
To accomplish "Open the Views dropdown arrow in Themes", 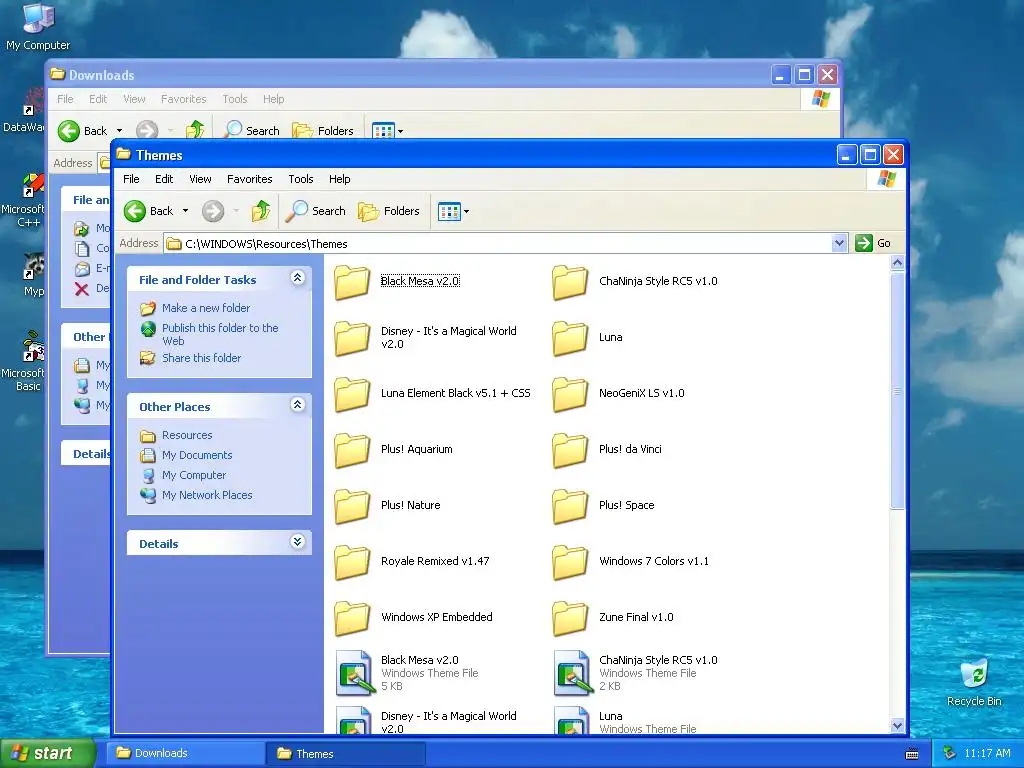I will coord(466,212).
